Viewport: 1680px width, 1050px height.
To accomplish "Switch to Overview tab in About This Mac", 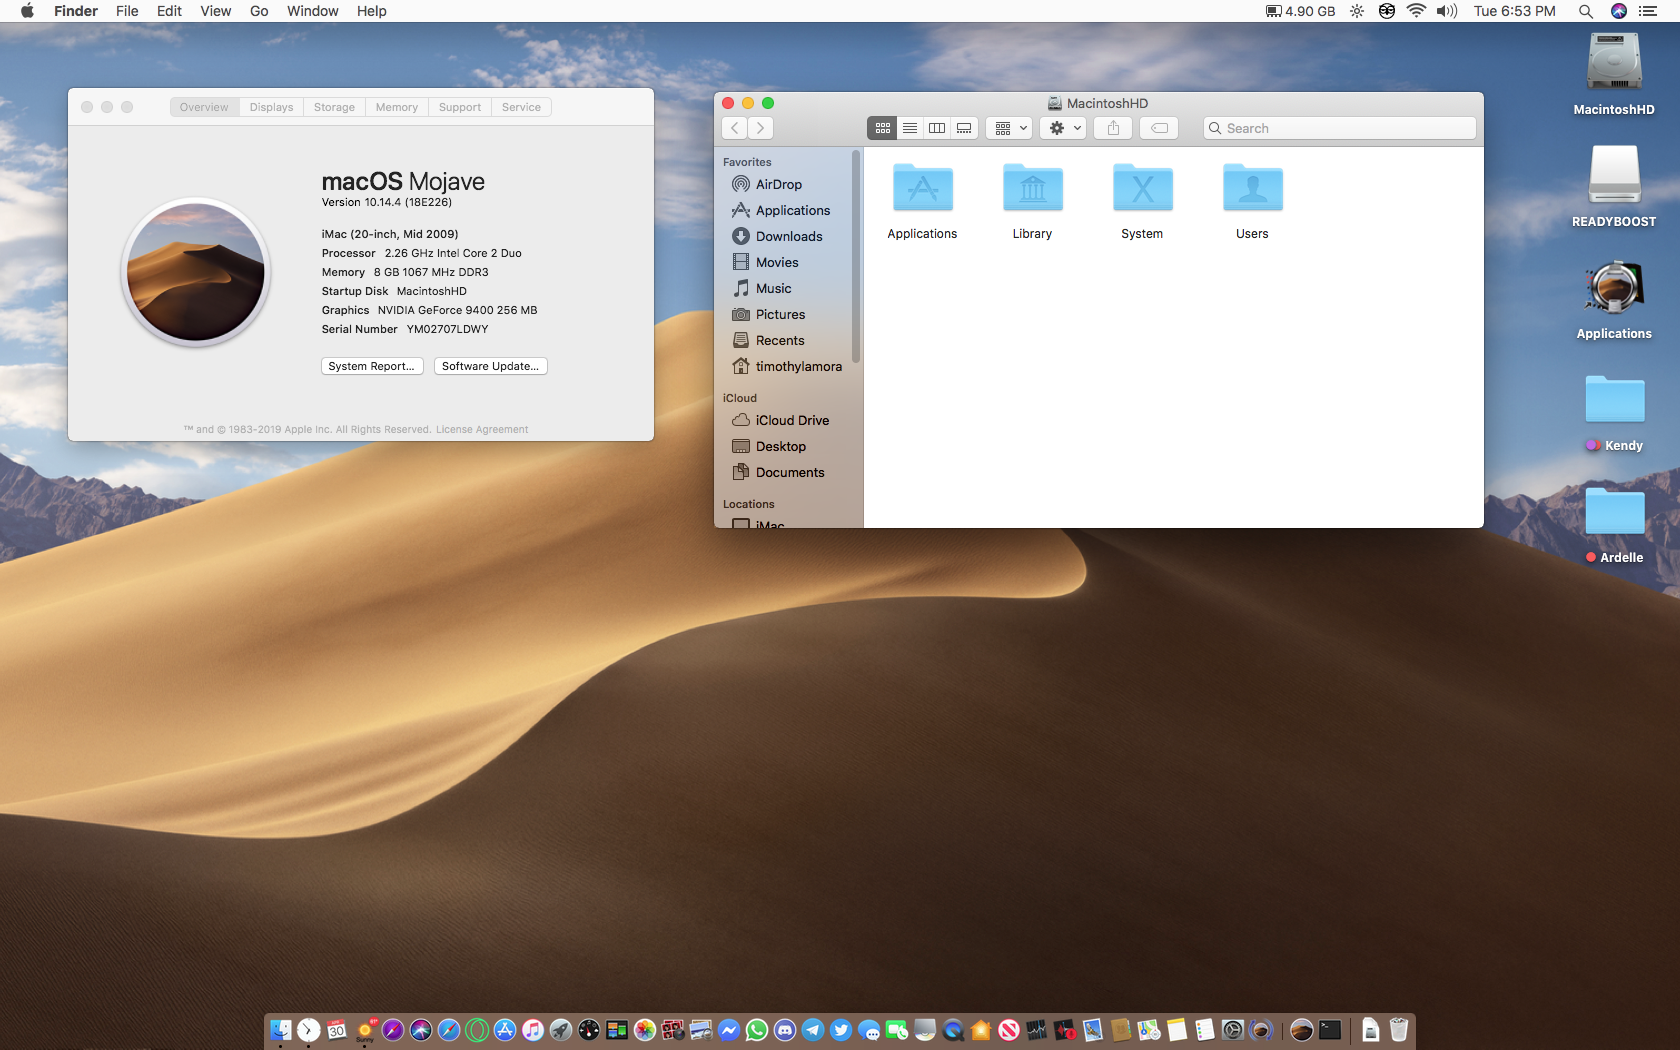I will click(204, 107).
